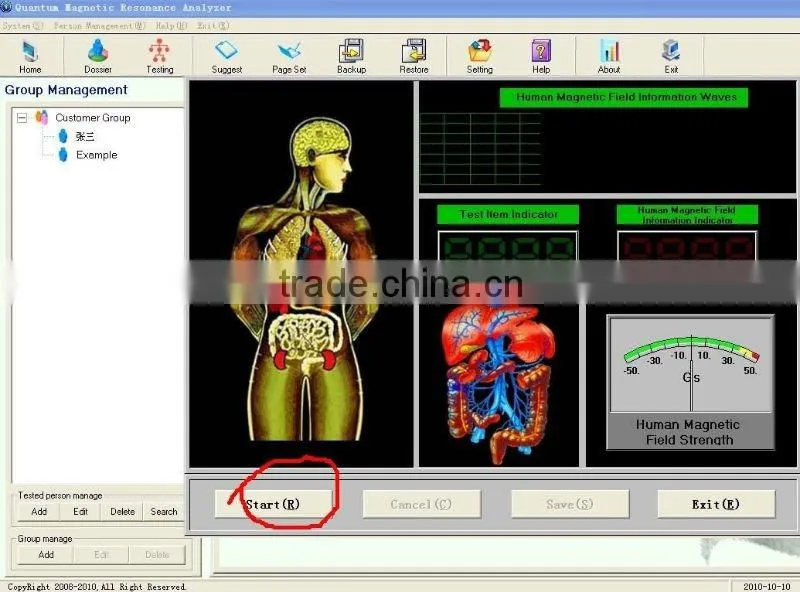Click Edit under Group manage
This screenshot has width=800, height=592.
(x=101, y=554)
